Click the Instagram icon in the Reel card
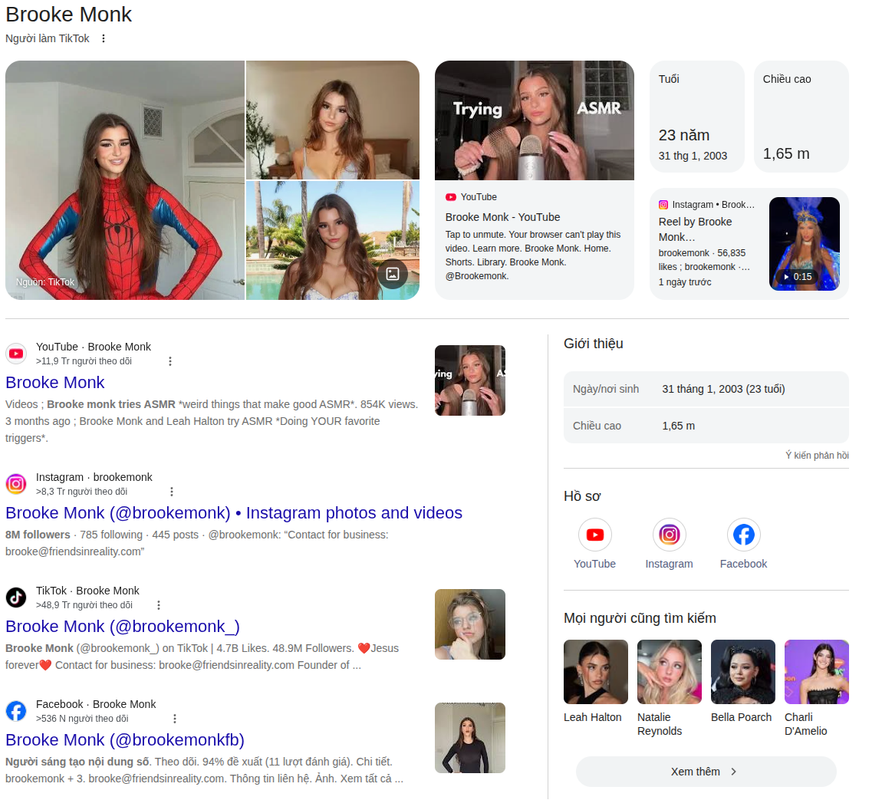Screen dimensions: 872x800 point(663,205)
